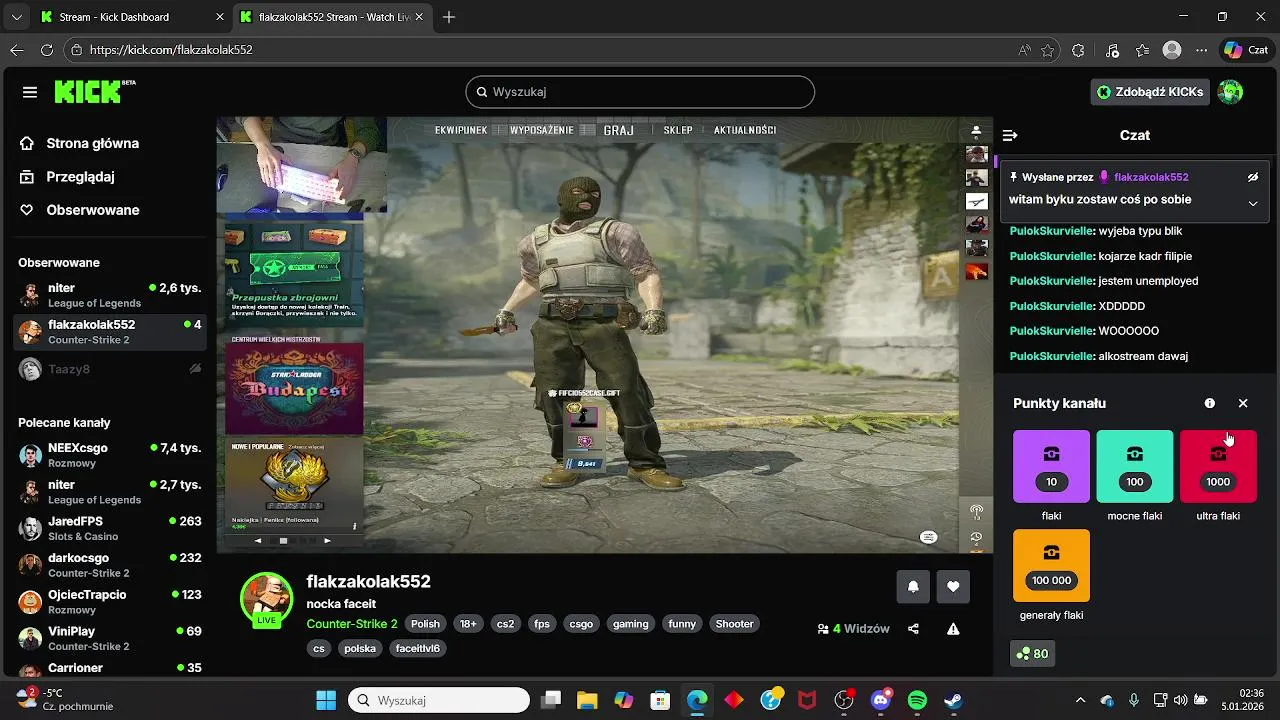Open recommended channel darkocsgo
The image size is (1280, 720).
110,565
